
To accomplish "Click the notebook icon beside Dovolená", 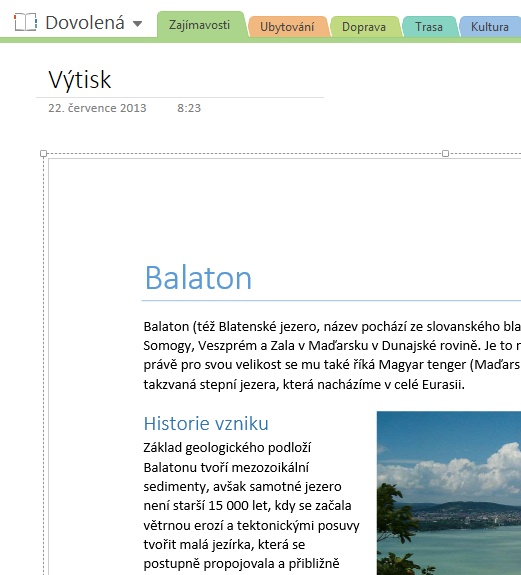I will tap(25, 22).
